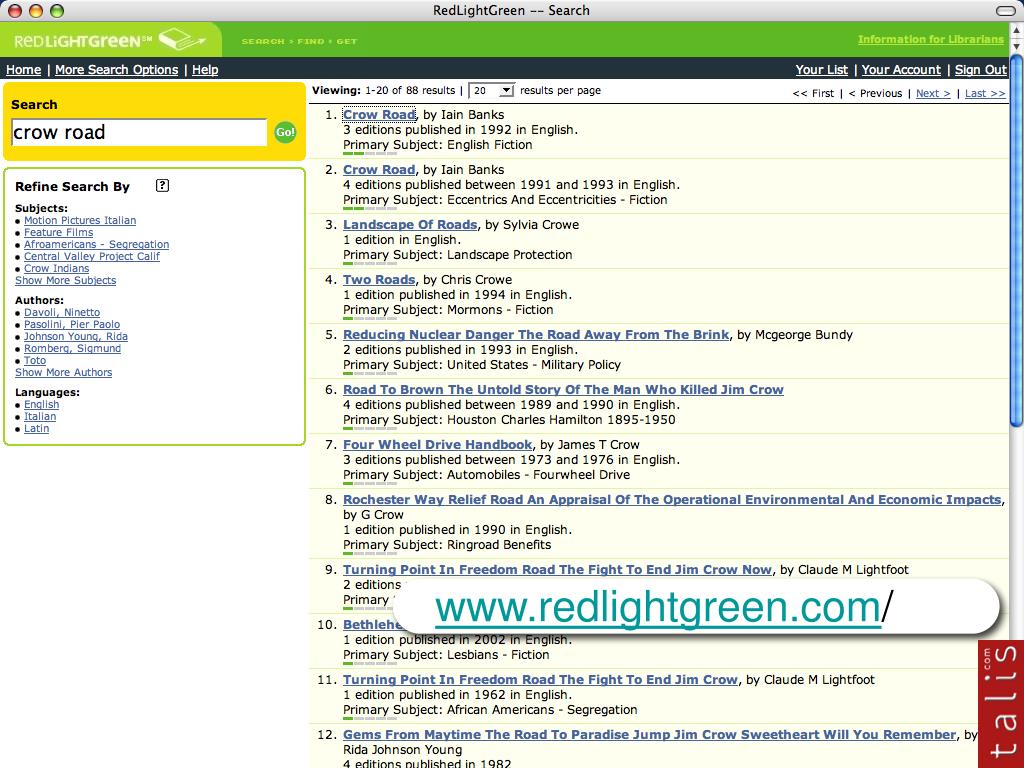The image size is (1024, 768).
Task: Open Turning Point In Freedom Road Now link
Action: (x=557, y=569)
